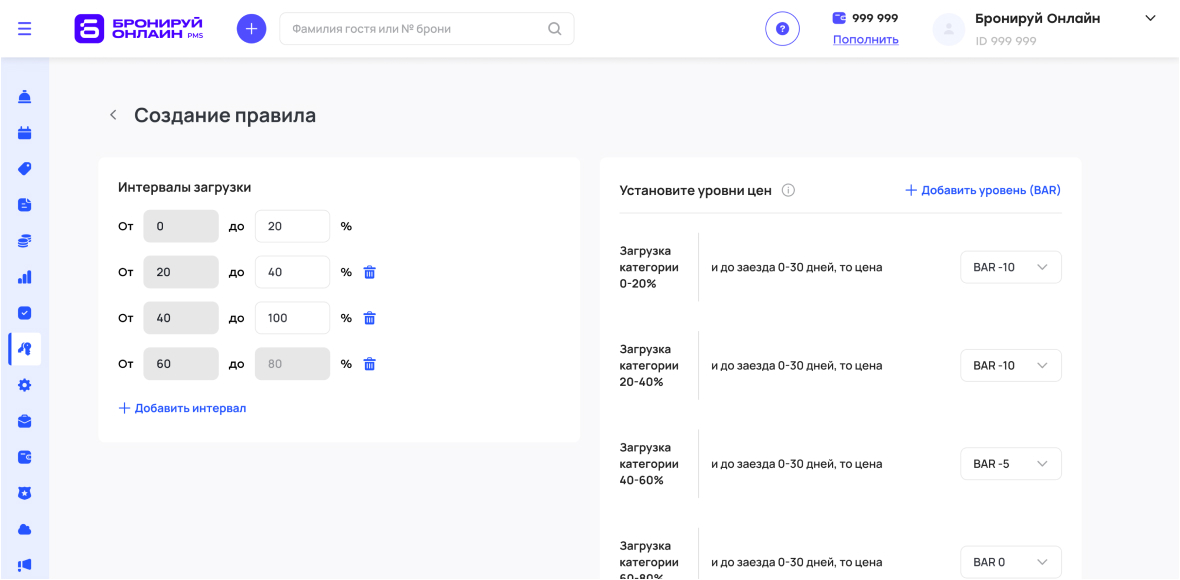Open the price tag sidebar icon
Screen dimensions: 1180x580
coord(25,168)
